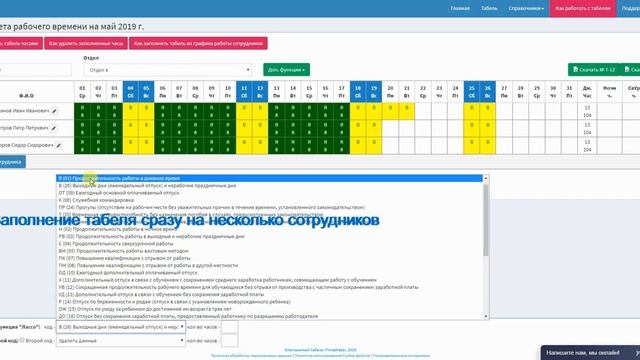Edit employee Петр Петрович via pencil icon
640x360 pixels.
54,128
